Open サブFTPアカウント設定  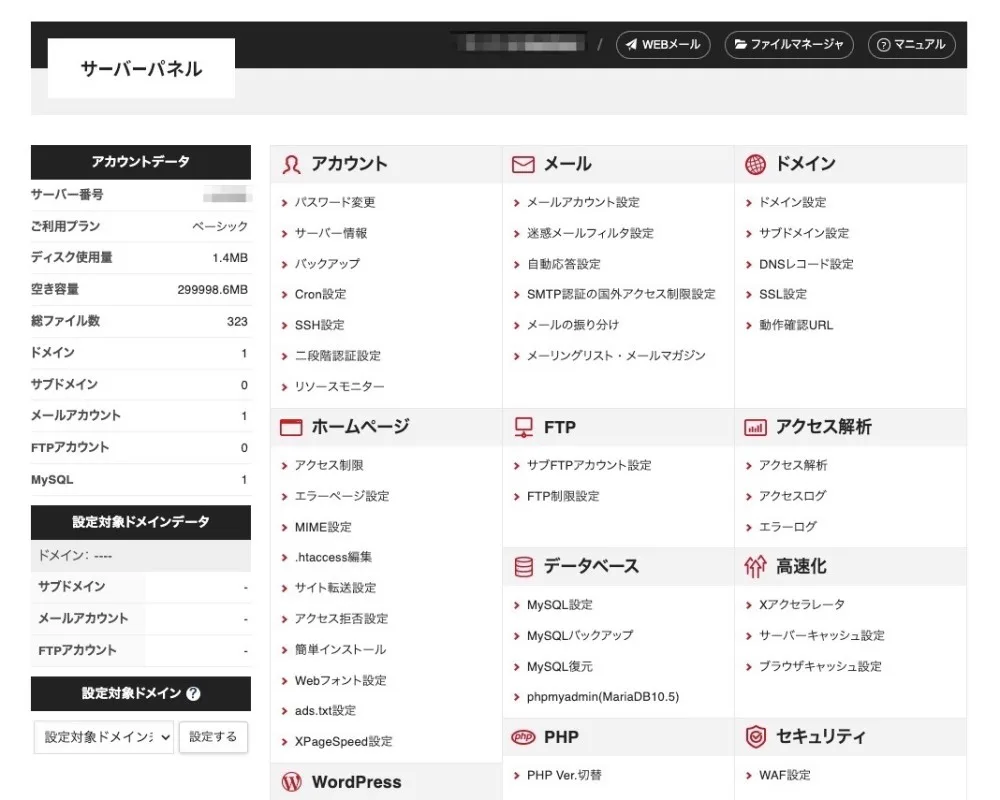[589, 465]
